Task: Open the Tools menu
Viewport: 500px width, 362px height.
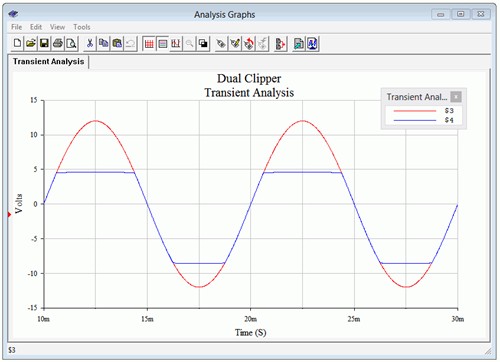Action: (82, 27)
